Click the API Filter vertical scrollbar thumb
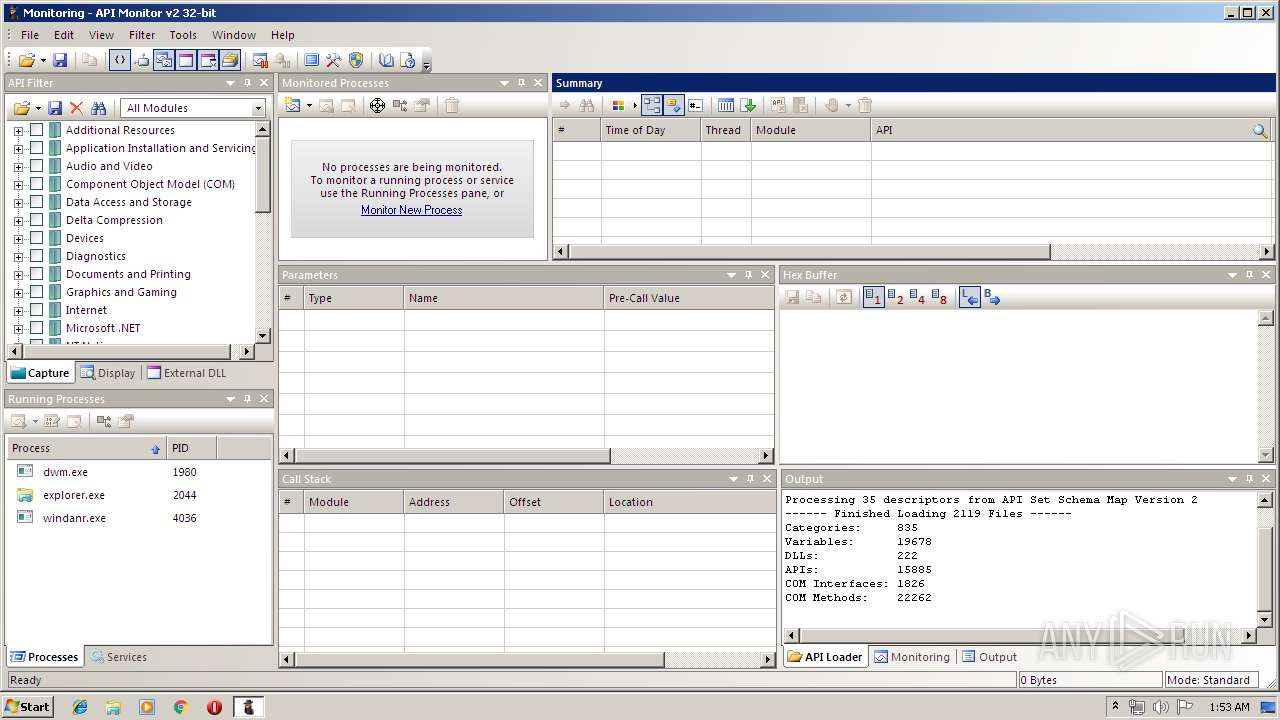The height and width of the screenshot is (720, 1280). 263,174
